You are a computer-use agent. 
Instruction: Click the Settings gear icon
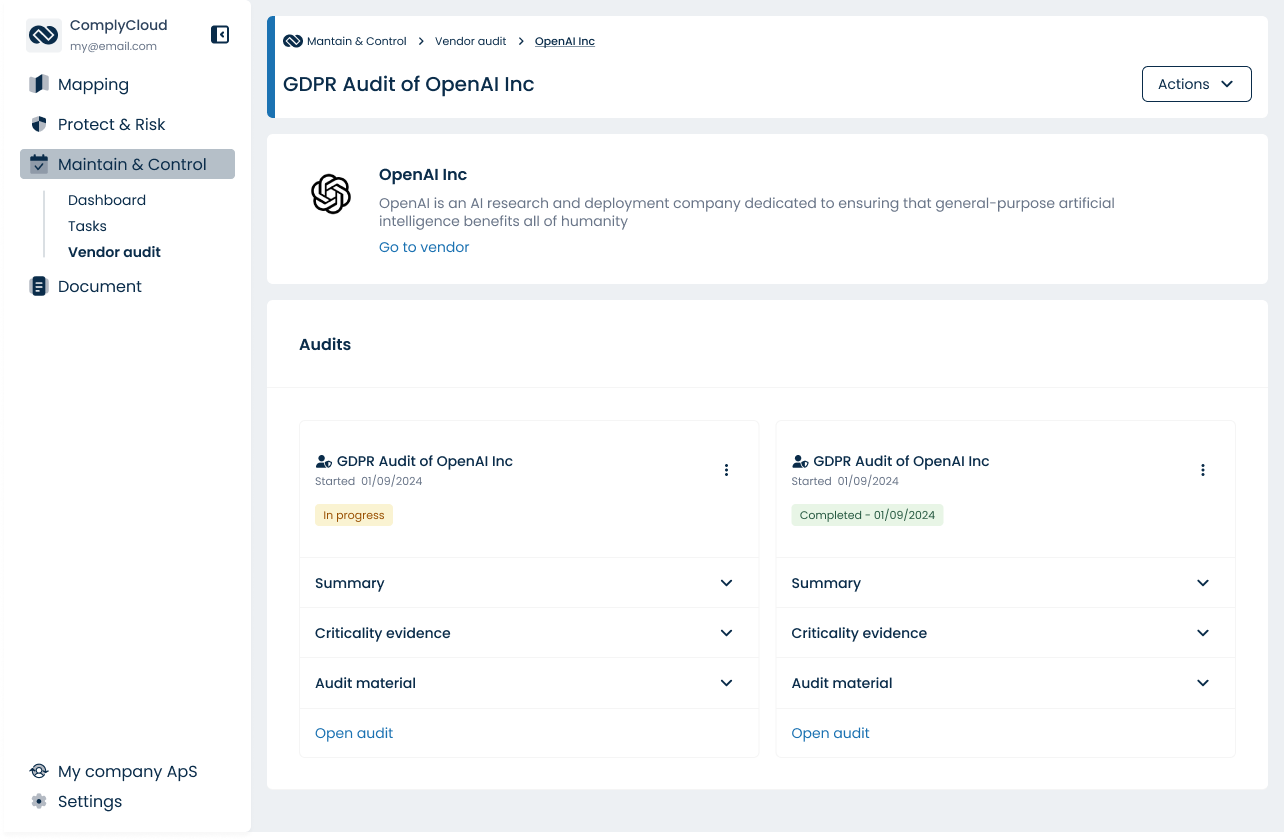[x=39, y=801]
